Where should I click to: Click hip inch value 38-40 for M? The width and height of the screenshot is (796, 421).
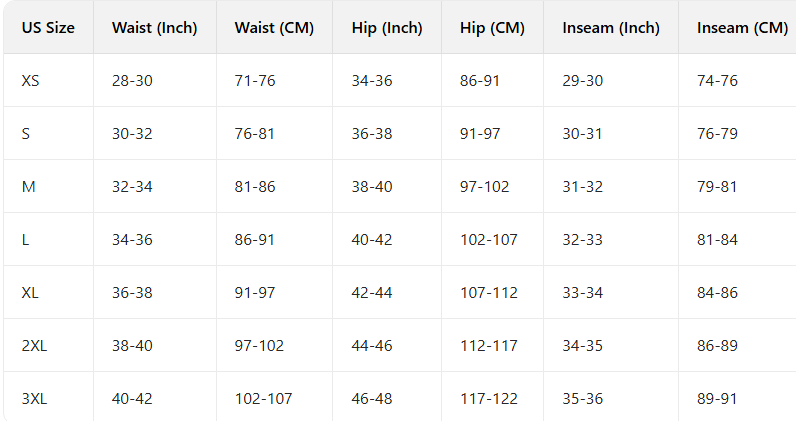pos(372,187)
